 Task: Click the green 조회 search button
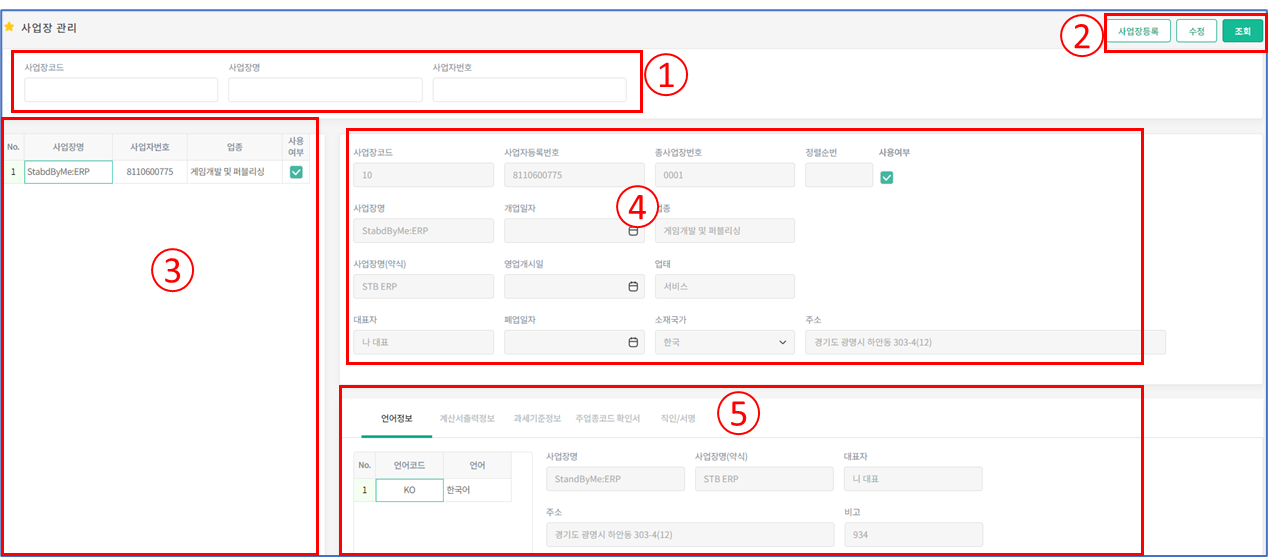coord(1242,31)
